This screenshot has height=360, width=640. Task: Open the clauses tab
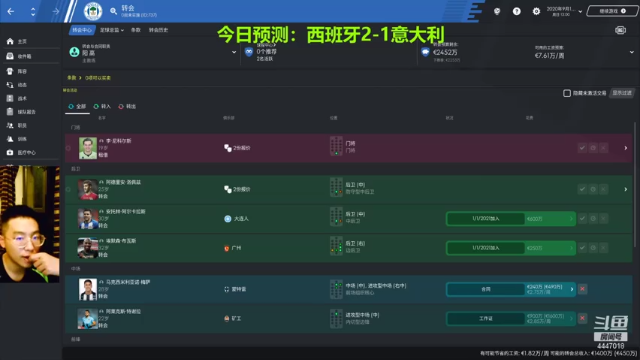click(x=136, y=30)
